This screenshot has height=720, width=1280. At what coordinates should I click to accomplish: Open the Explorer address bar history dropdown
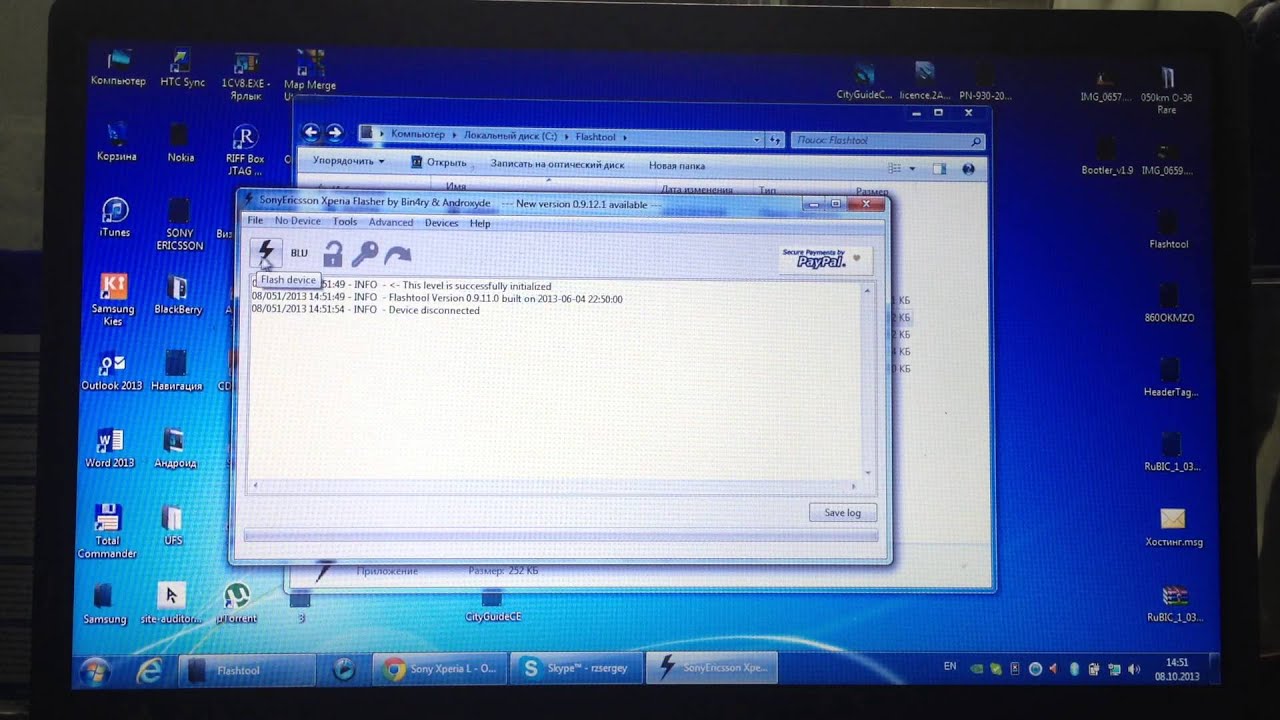[x=757, y=139]
